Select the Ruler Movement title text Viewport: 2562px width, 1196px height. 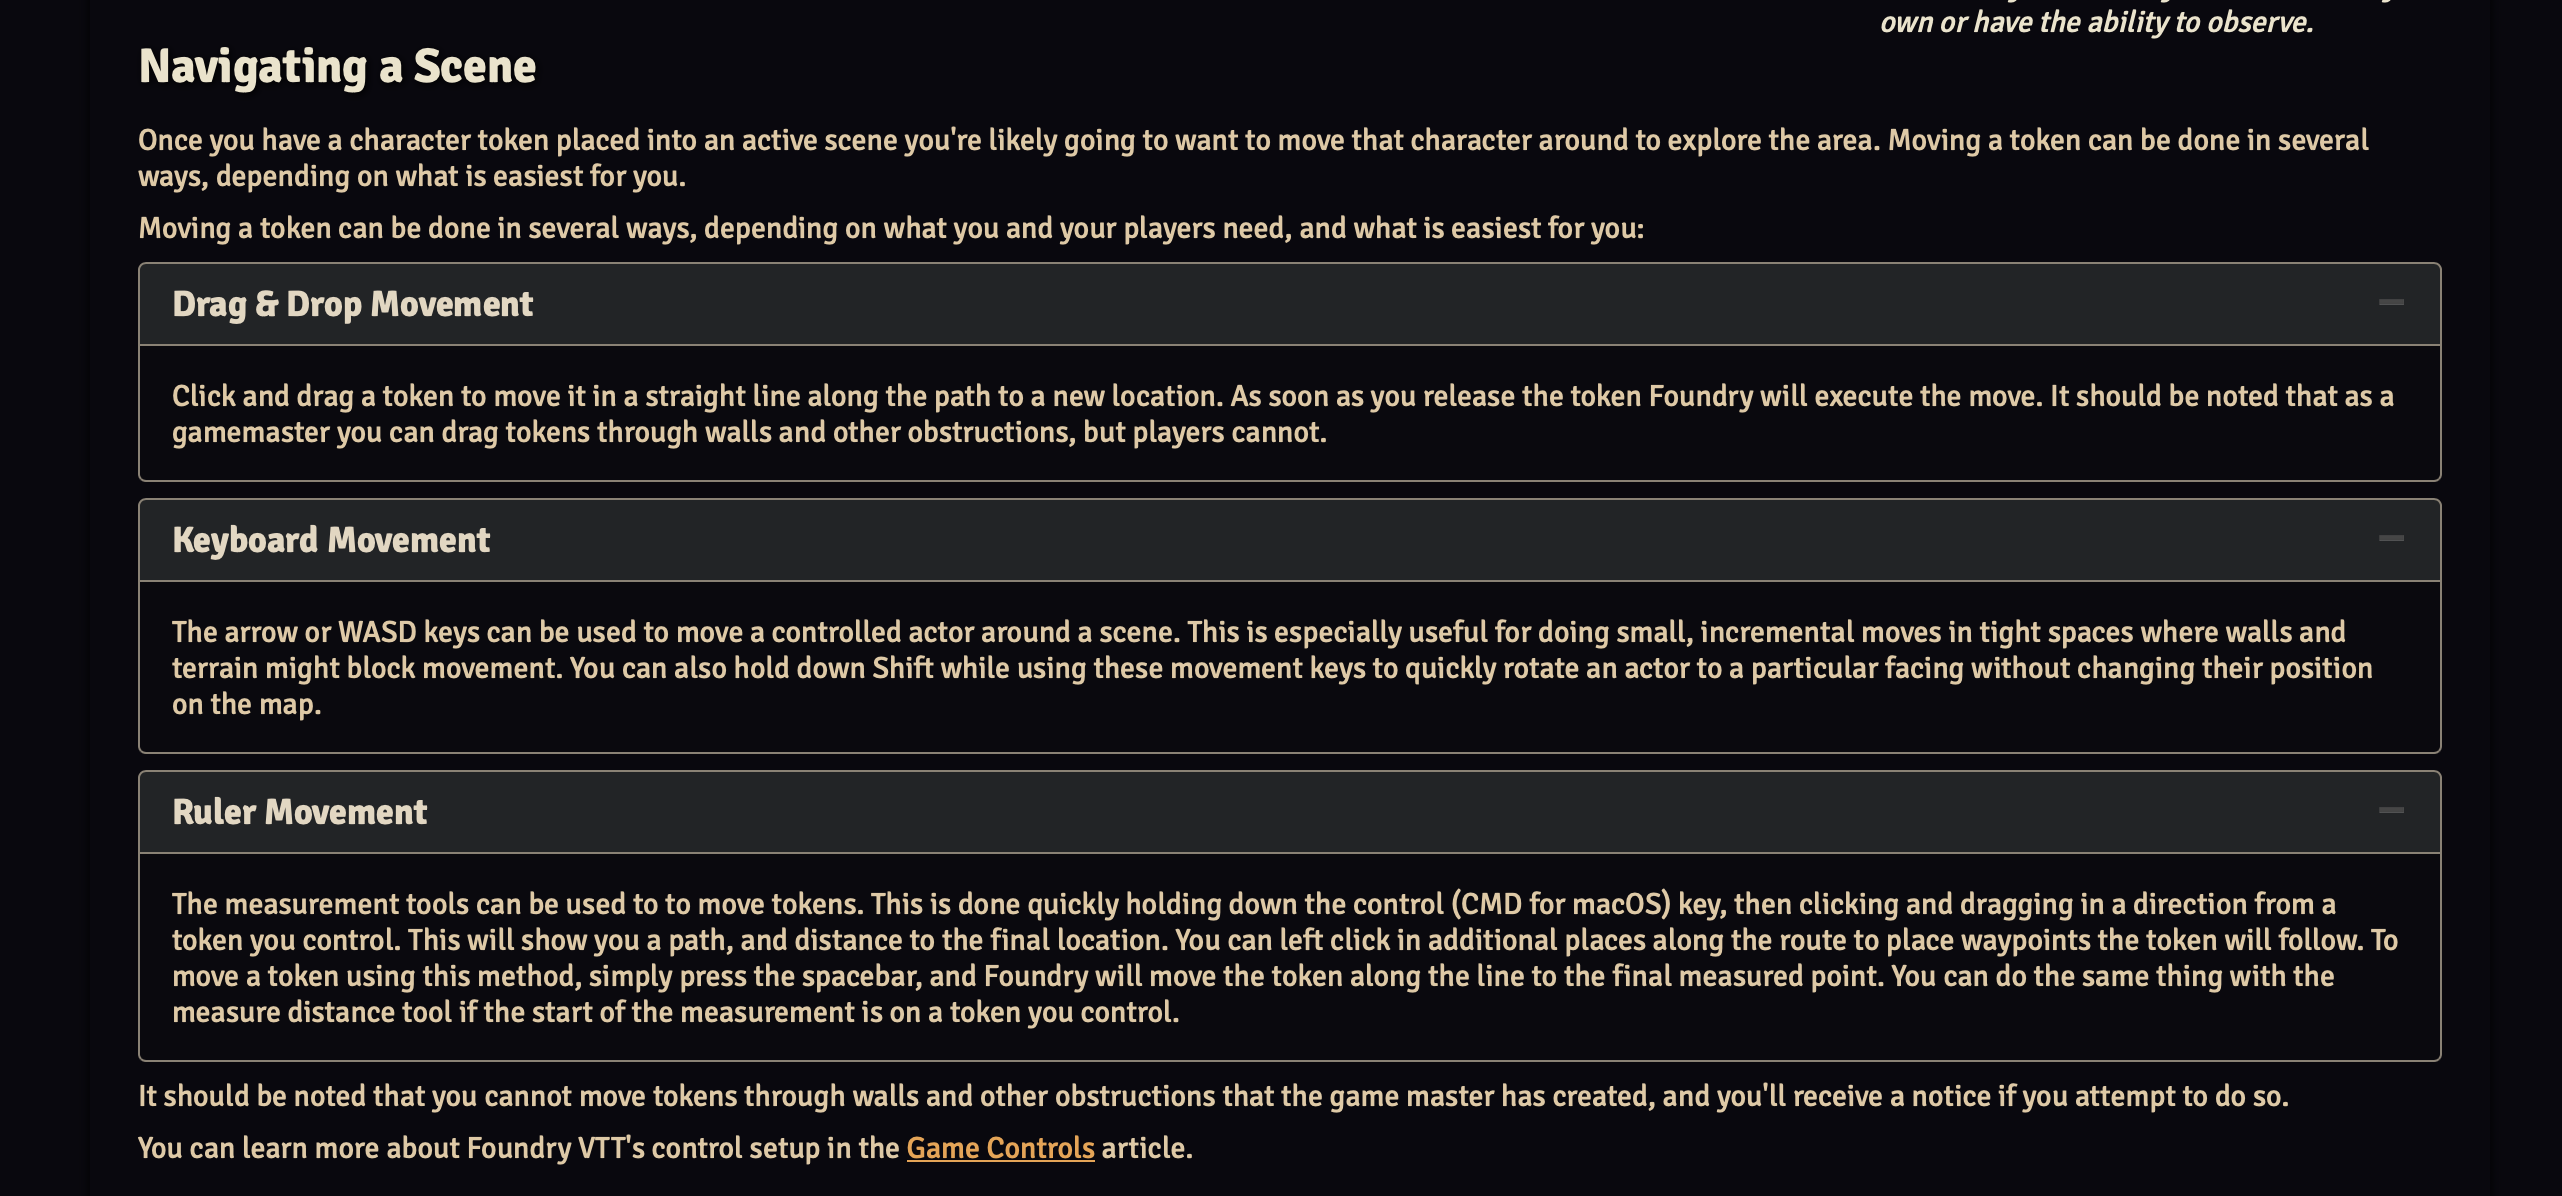coord(301,811)
